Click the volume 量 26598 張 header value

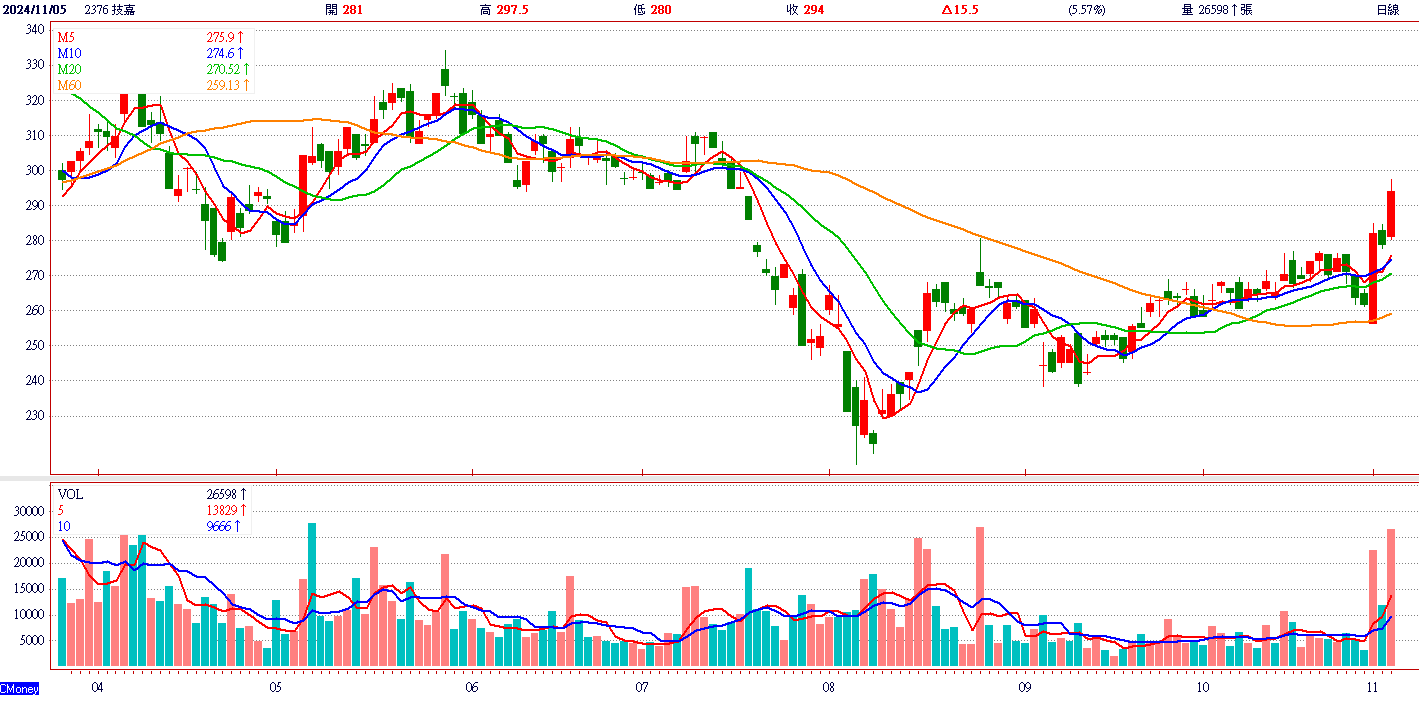[x=1217, y=9]
